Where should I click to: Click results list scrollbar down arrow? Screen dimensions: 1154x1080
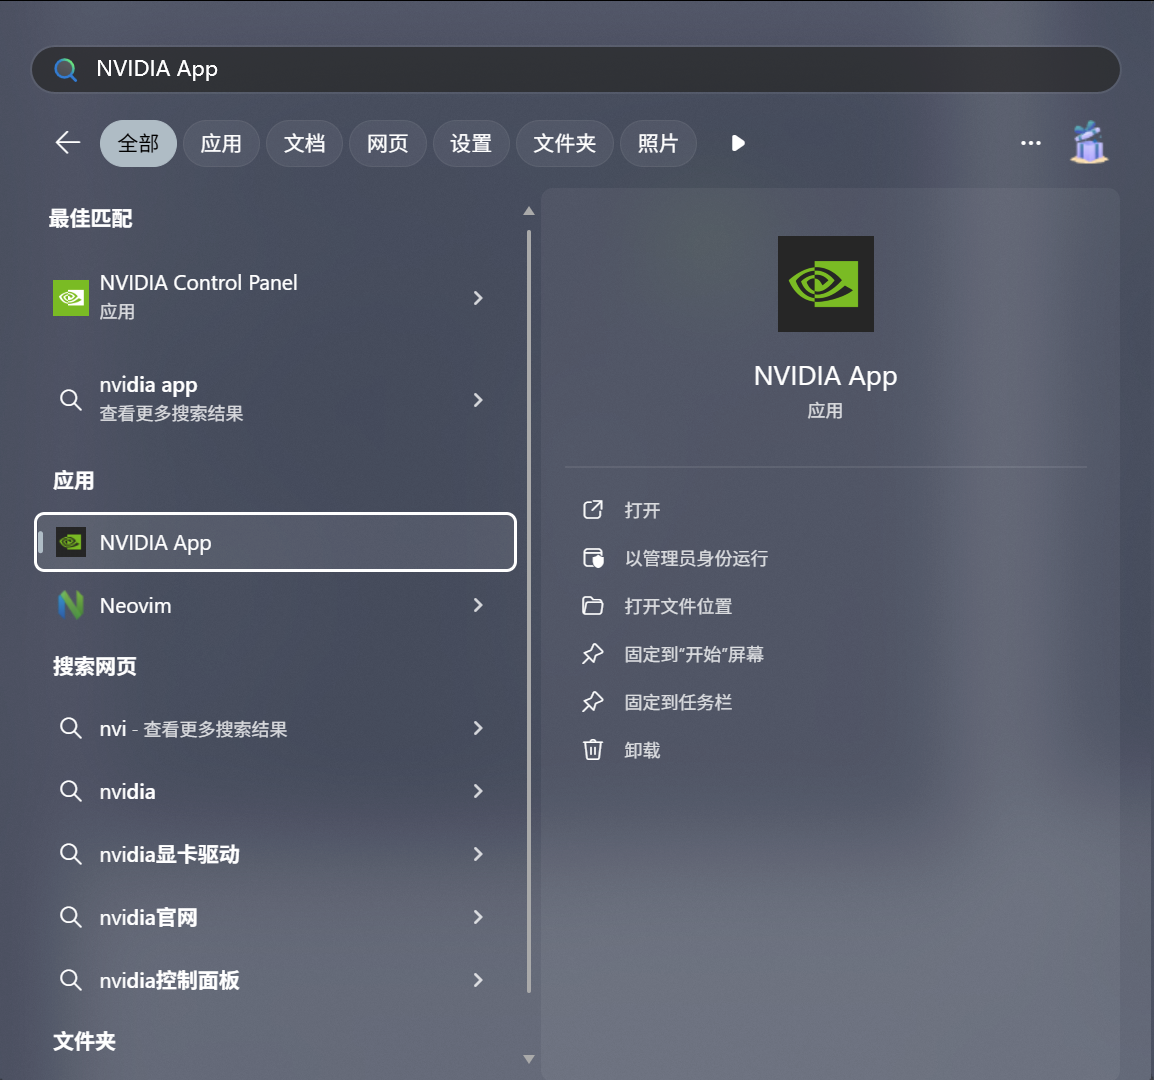[528, 1059]
